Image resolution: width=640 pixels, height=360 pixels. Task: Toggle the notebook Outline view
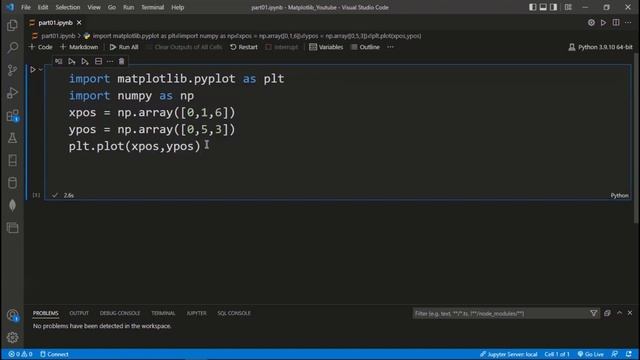[365, 47]
